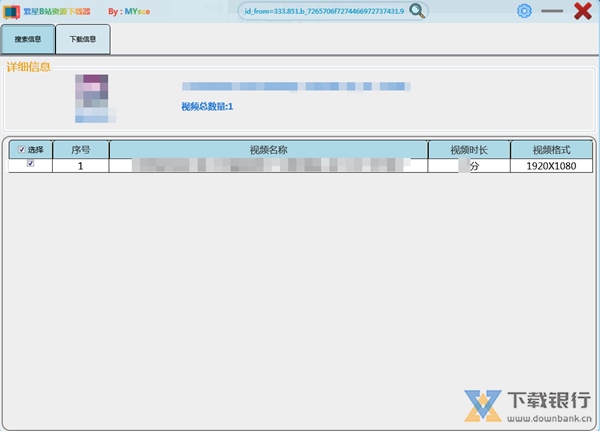Click the 视频总数量:1 label
Image resolution: width=600 pixels, height=431 pixels.
click(x=207, y=106)
